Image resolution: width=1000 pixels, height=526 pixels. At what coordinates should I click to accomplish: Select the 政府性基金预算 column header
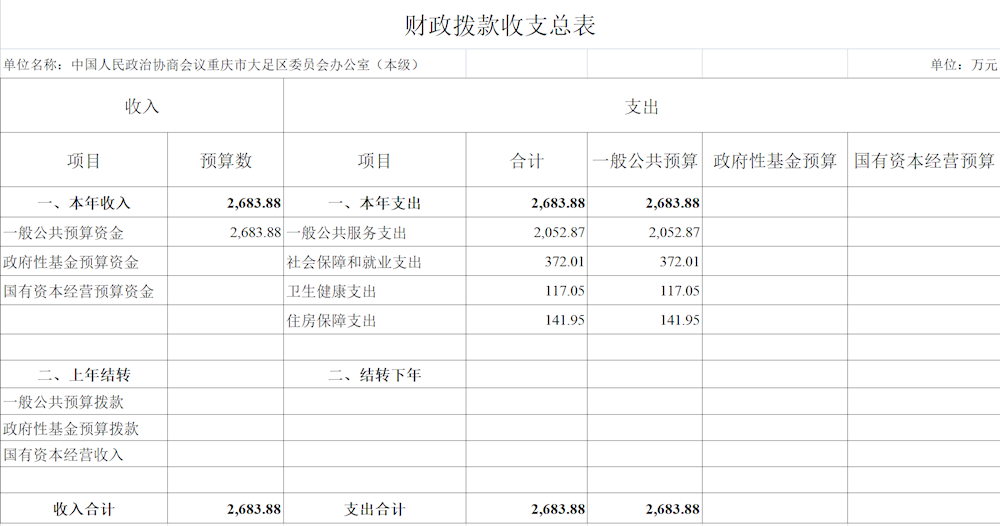coord(775,161)
